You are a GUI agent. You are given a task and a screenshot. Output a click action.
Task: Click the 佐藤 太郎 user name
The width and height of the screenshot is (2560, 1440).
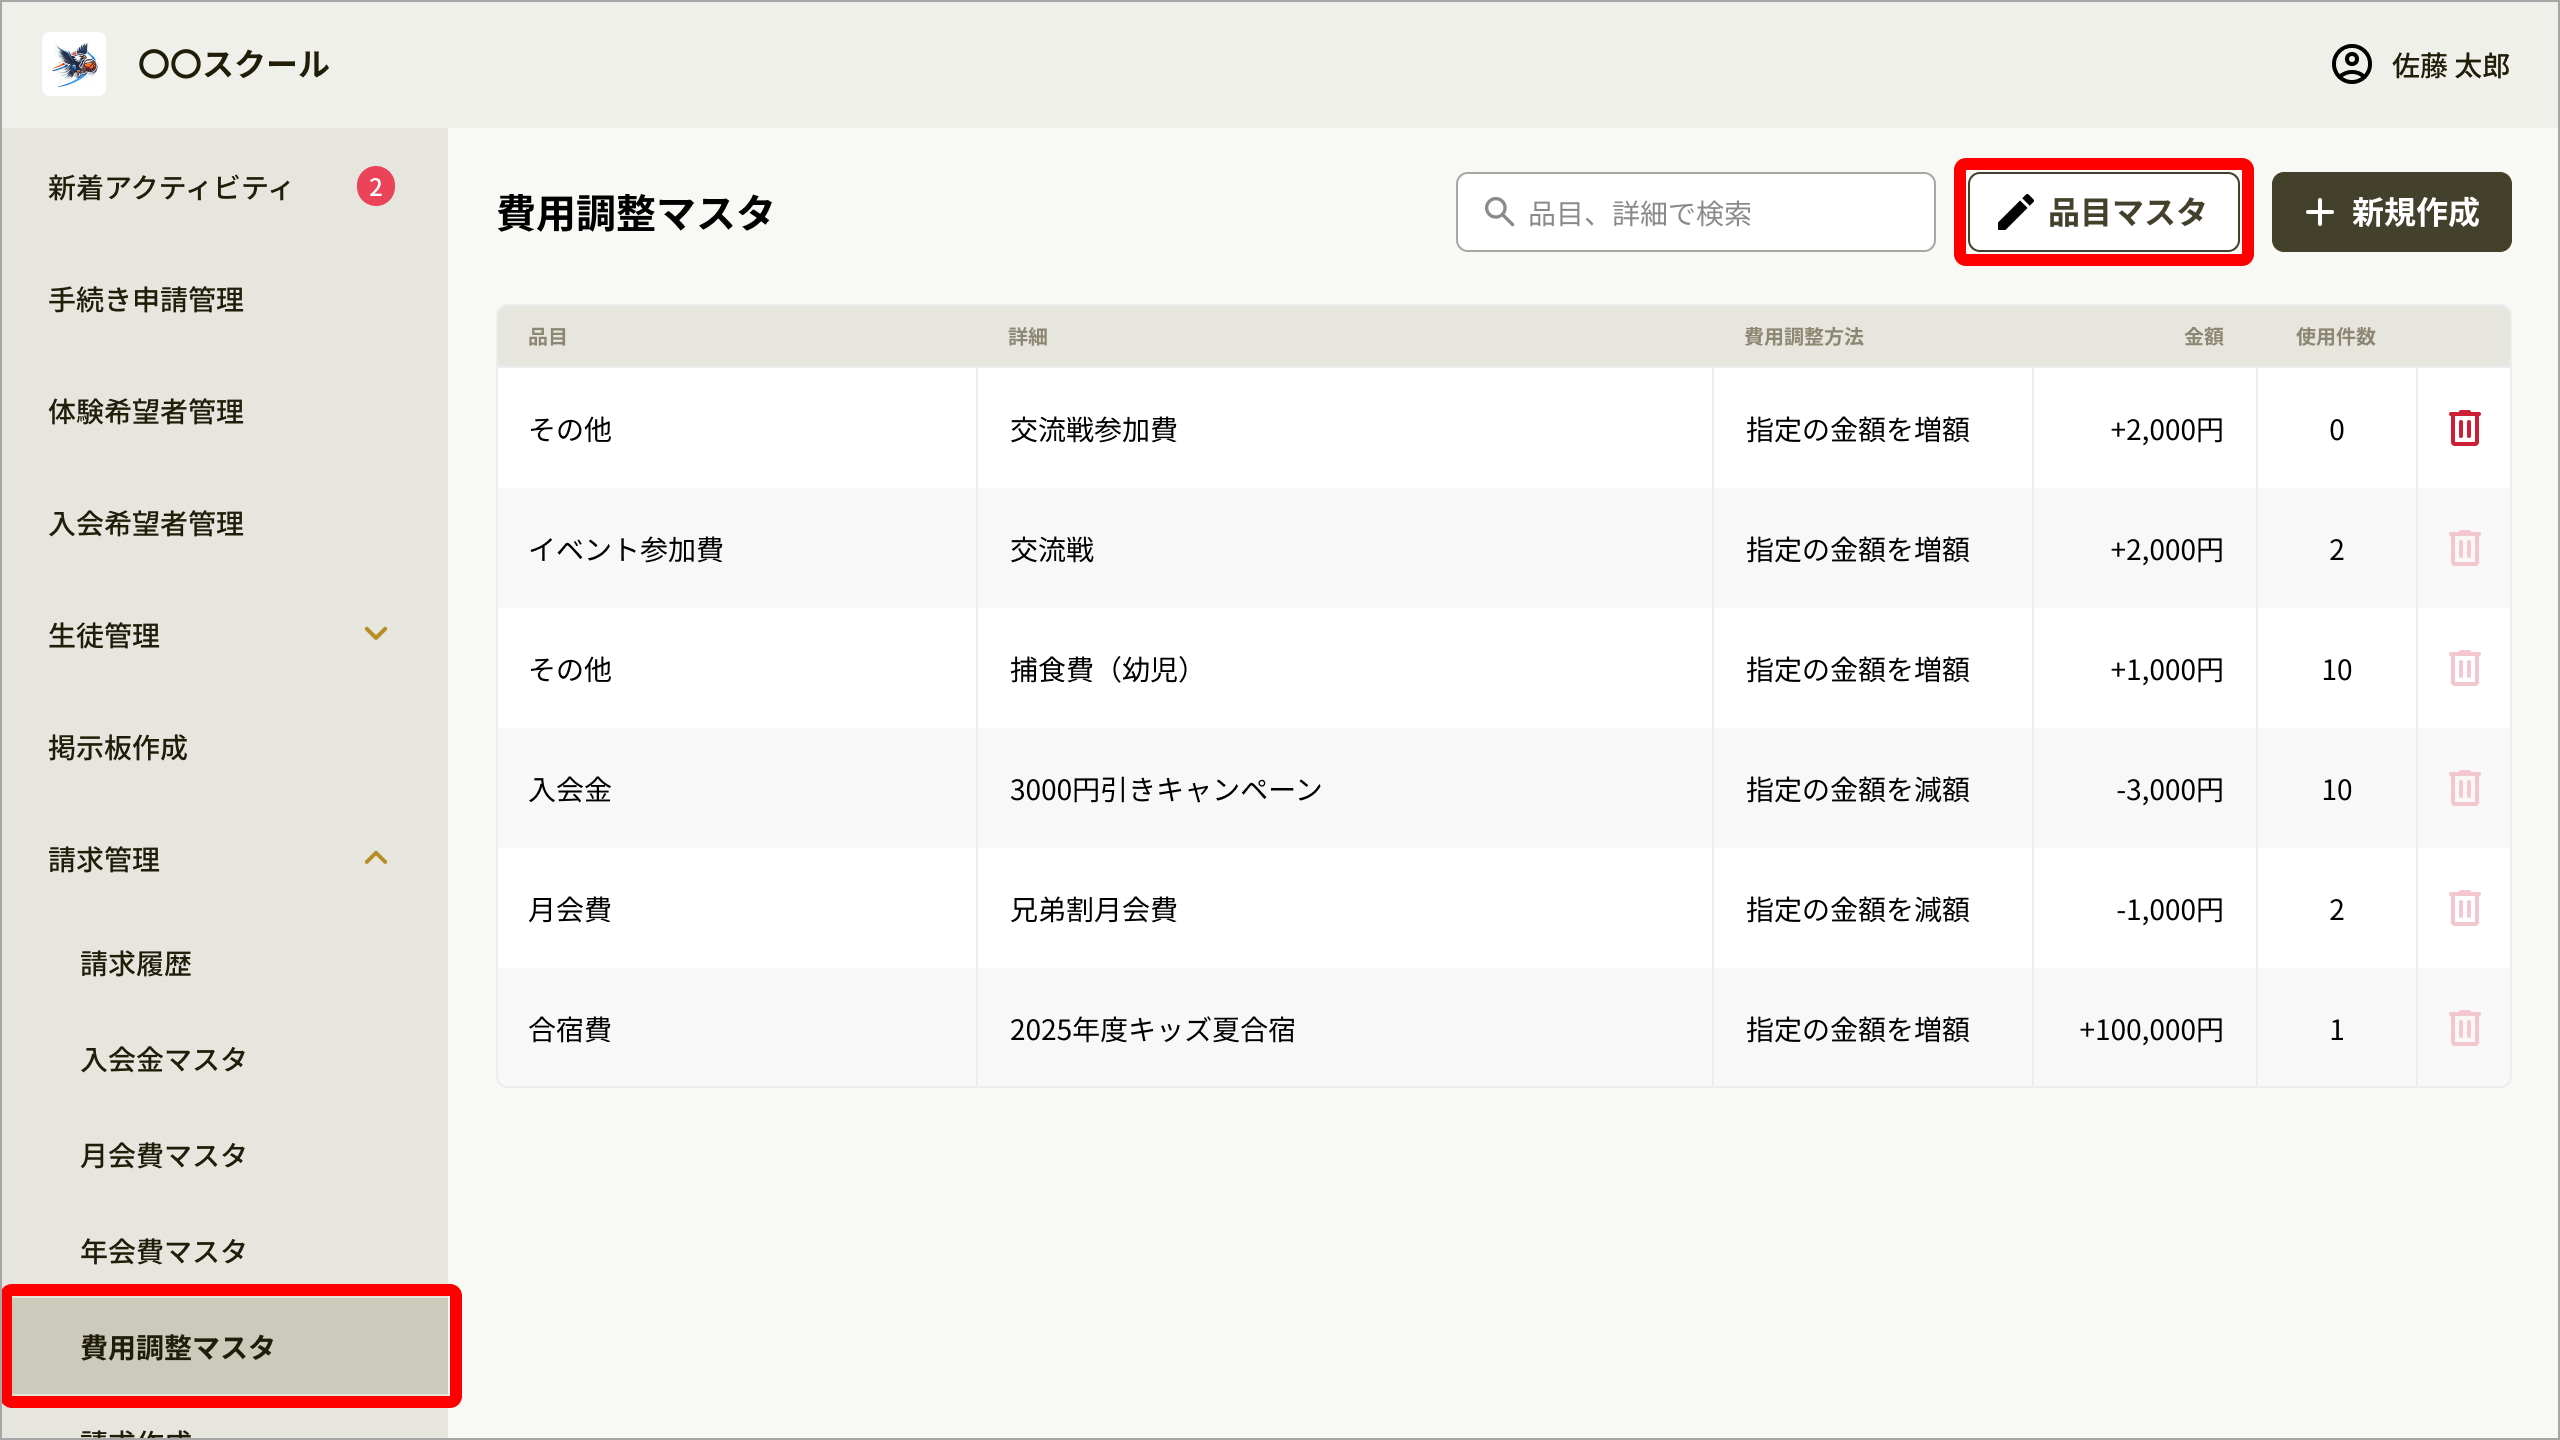tap(2450, 66)
